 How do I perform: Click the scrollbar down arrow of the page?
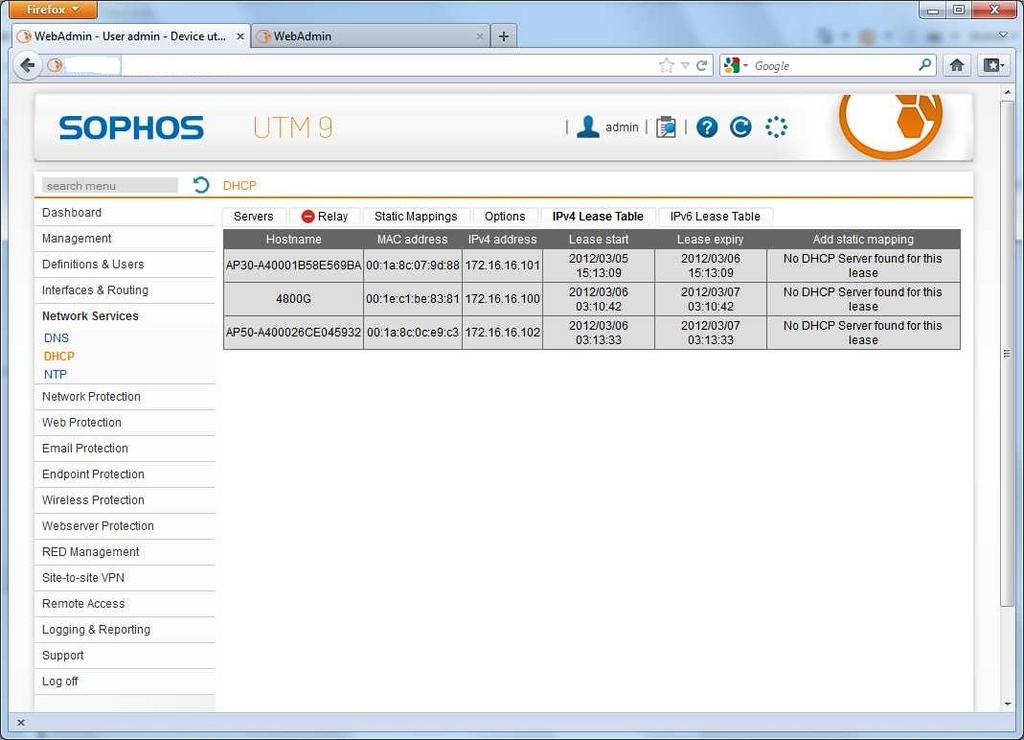point(1007,704)
